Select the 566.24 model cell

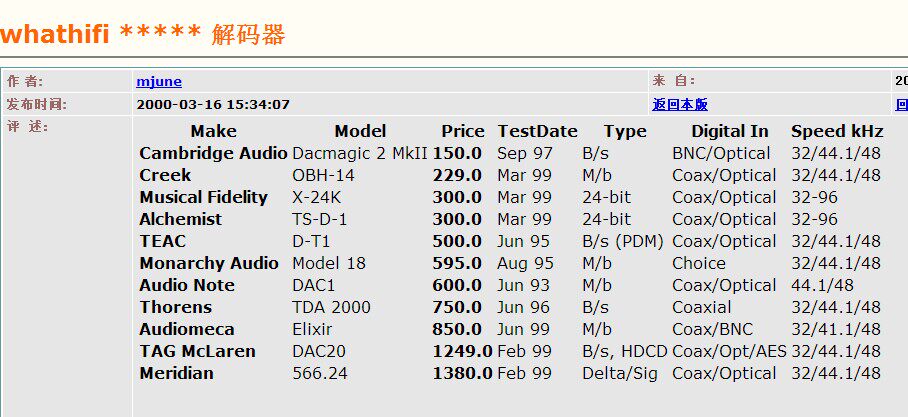(320, 374)
